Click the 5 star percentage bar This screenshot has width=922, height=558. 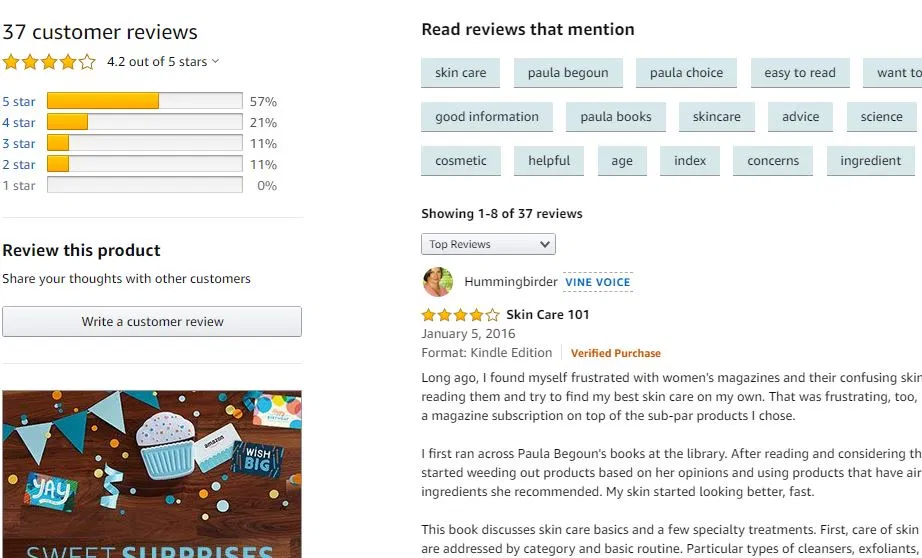(x=144, y=102)
